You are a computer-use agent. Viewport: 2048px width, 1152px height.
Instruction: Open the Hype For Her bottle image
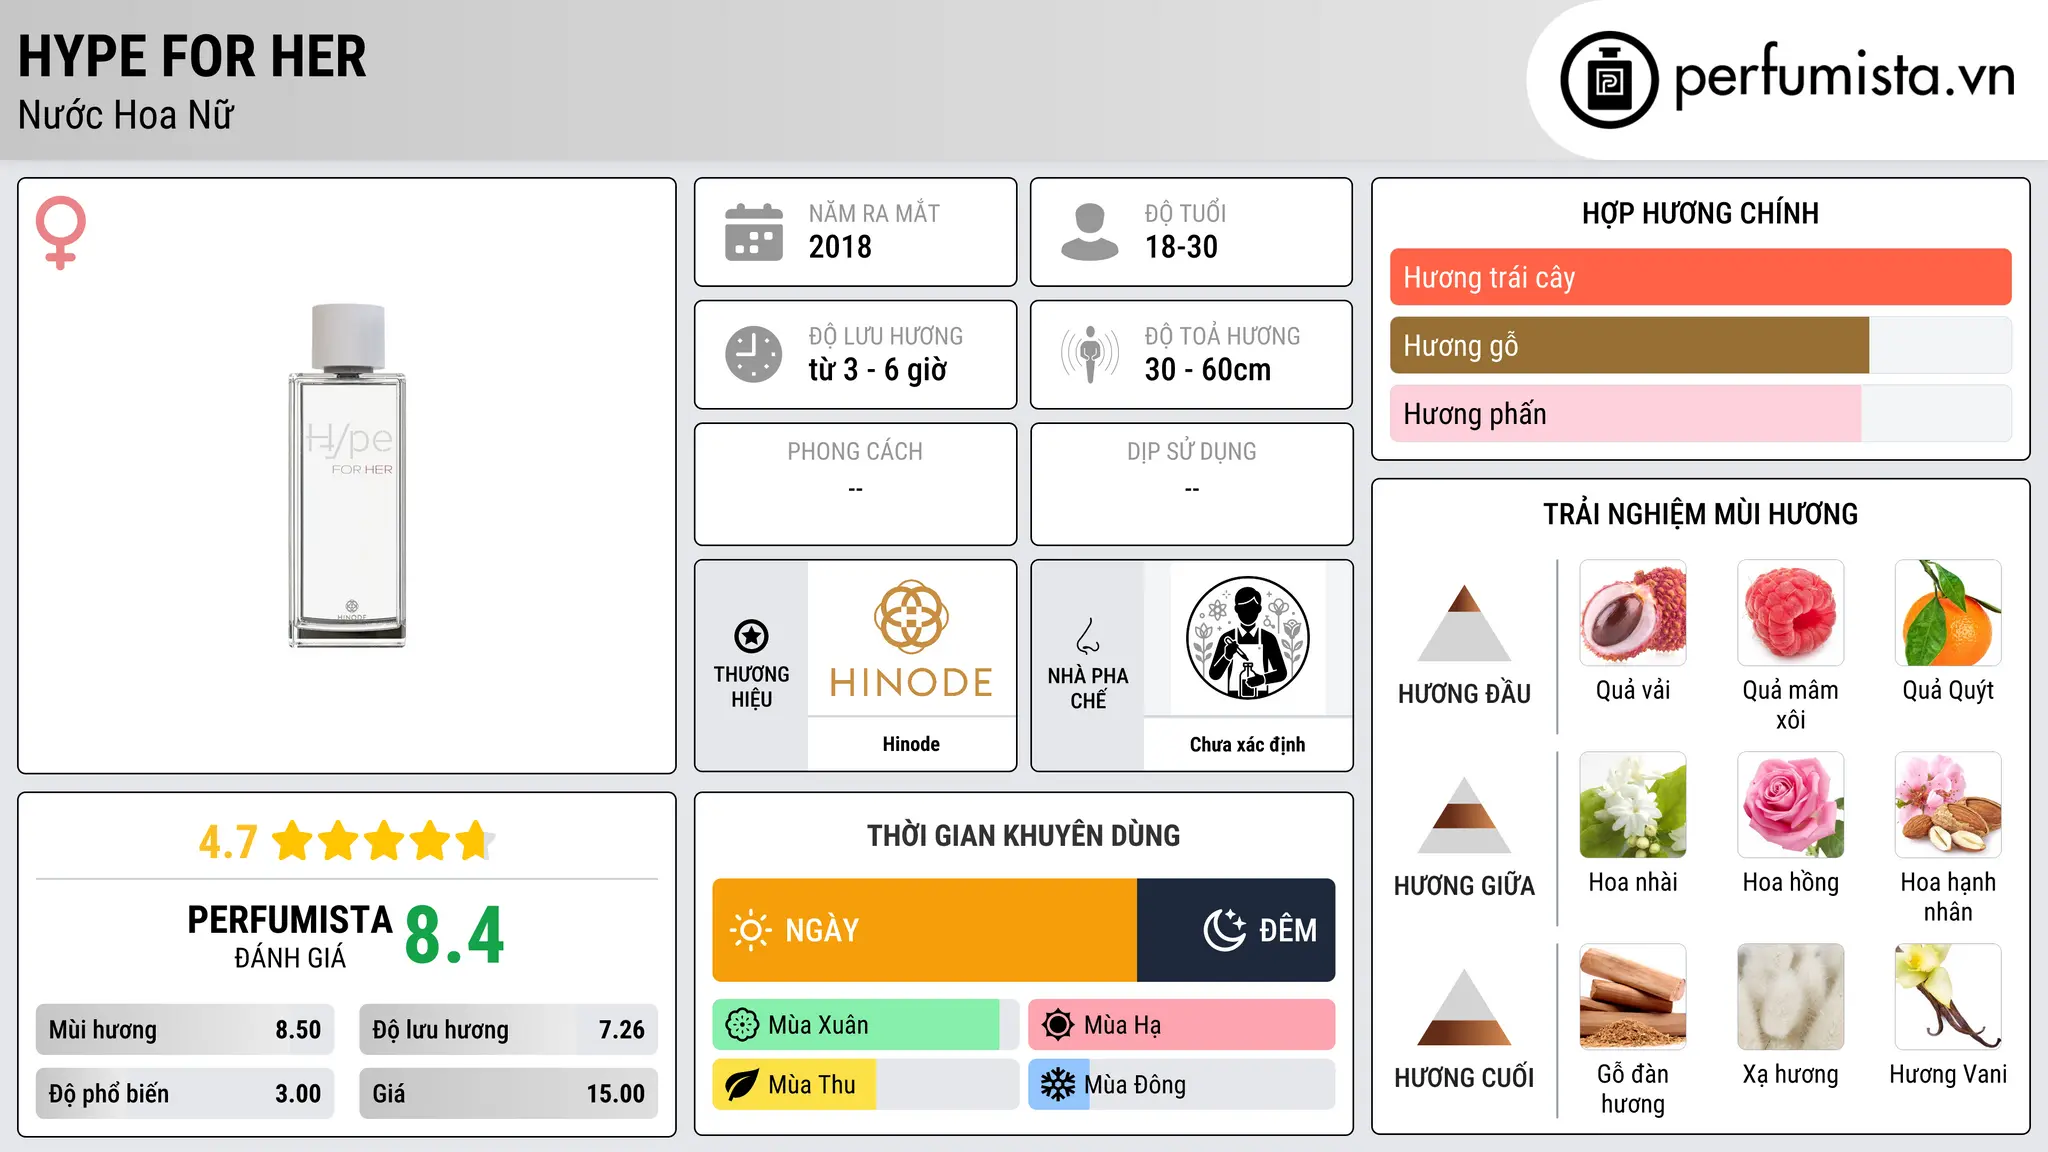pyautogui.click(x=347, y=476)
